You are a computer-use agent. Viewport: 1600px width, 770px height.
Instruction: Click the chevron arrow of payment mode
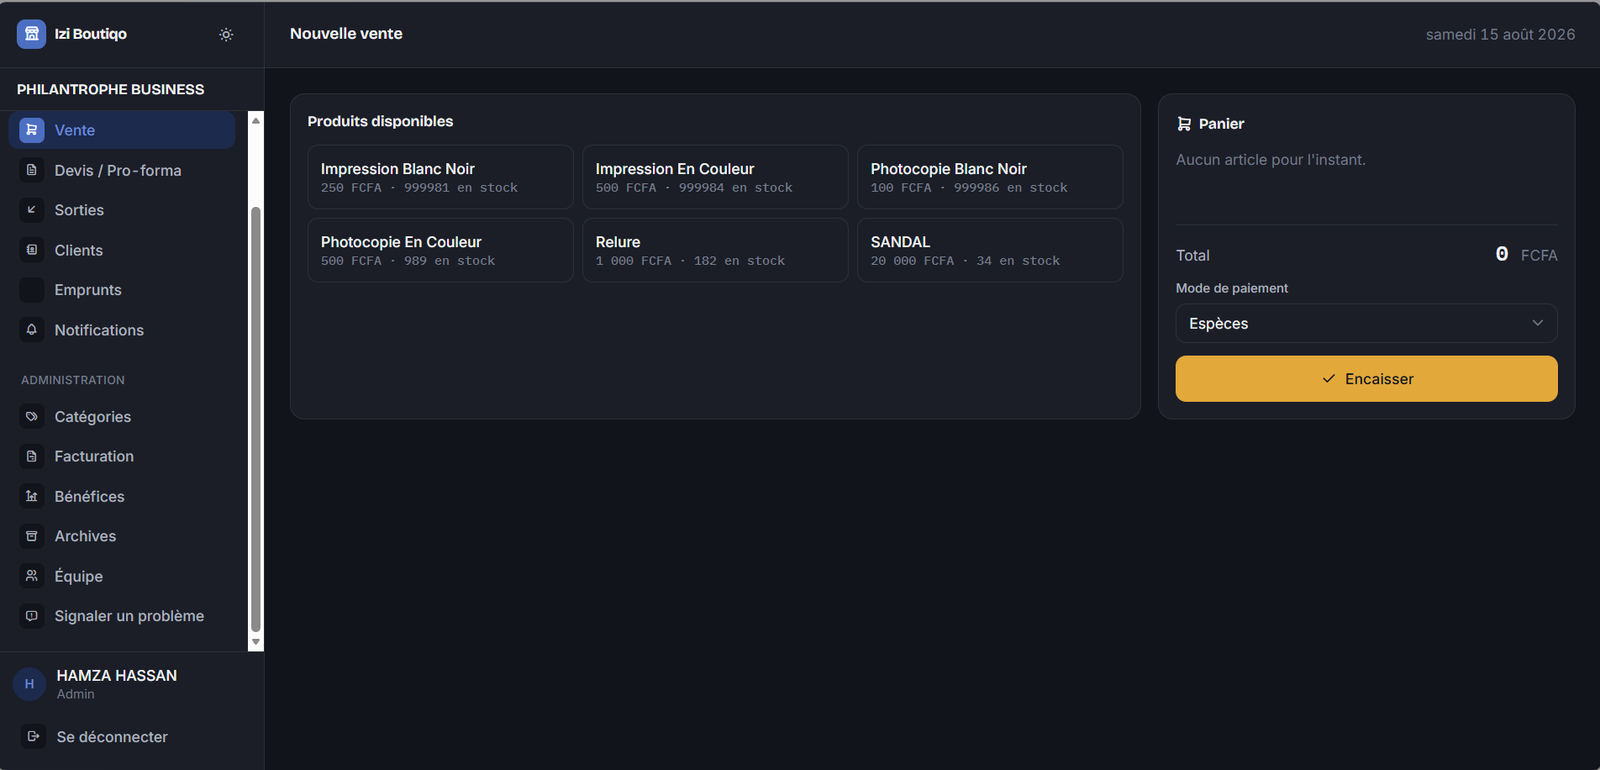point(1537,323)
